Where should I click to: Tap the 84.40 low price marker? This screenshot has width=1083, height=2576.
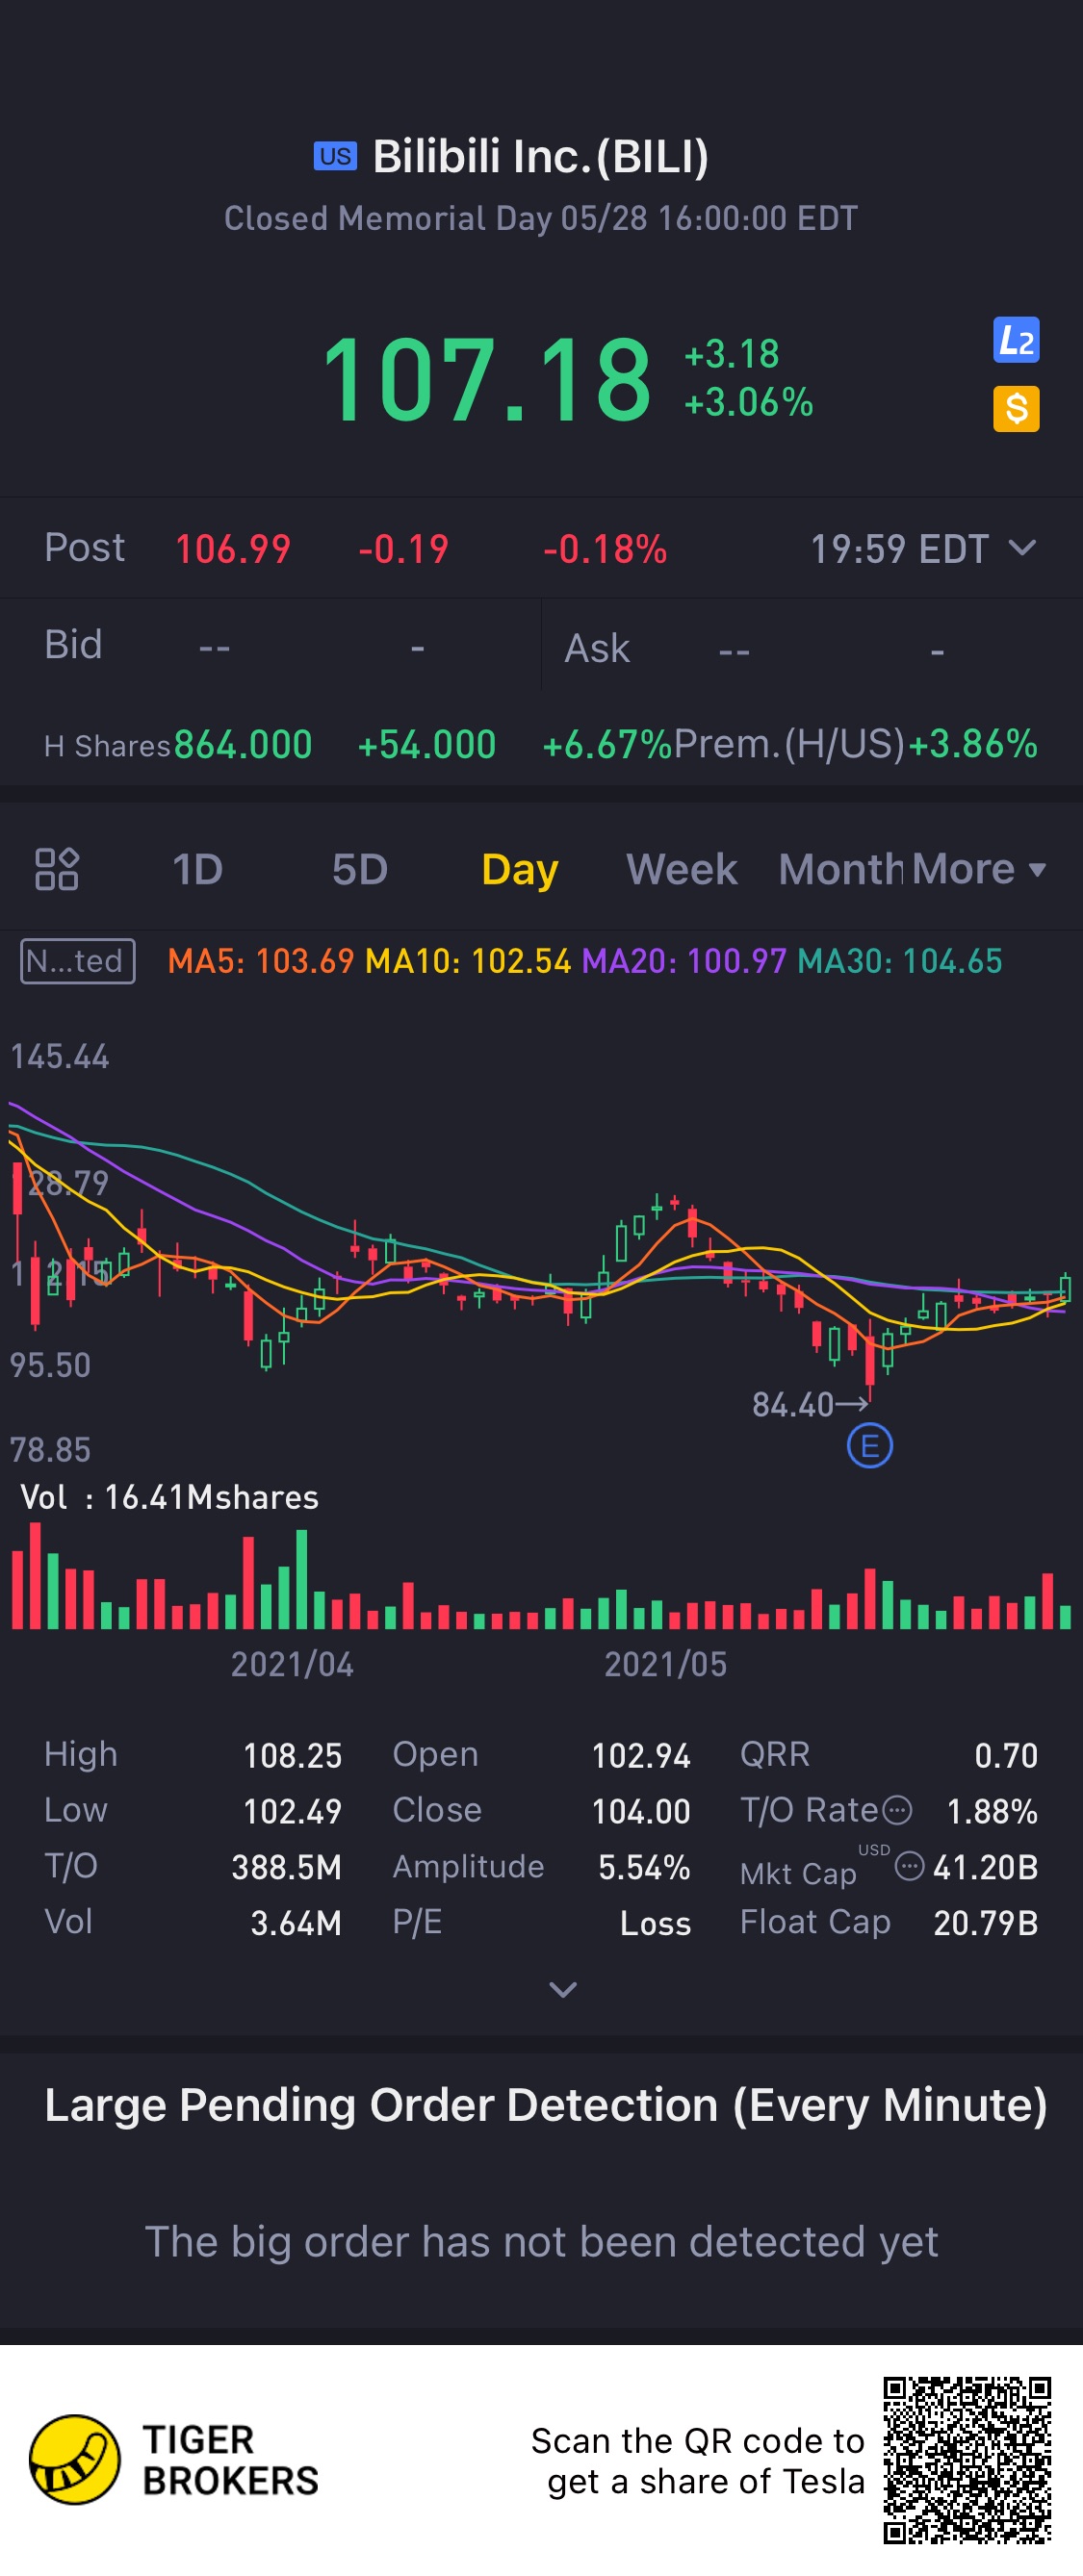tap(810, 1405)
